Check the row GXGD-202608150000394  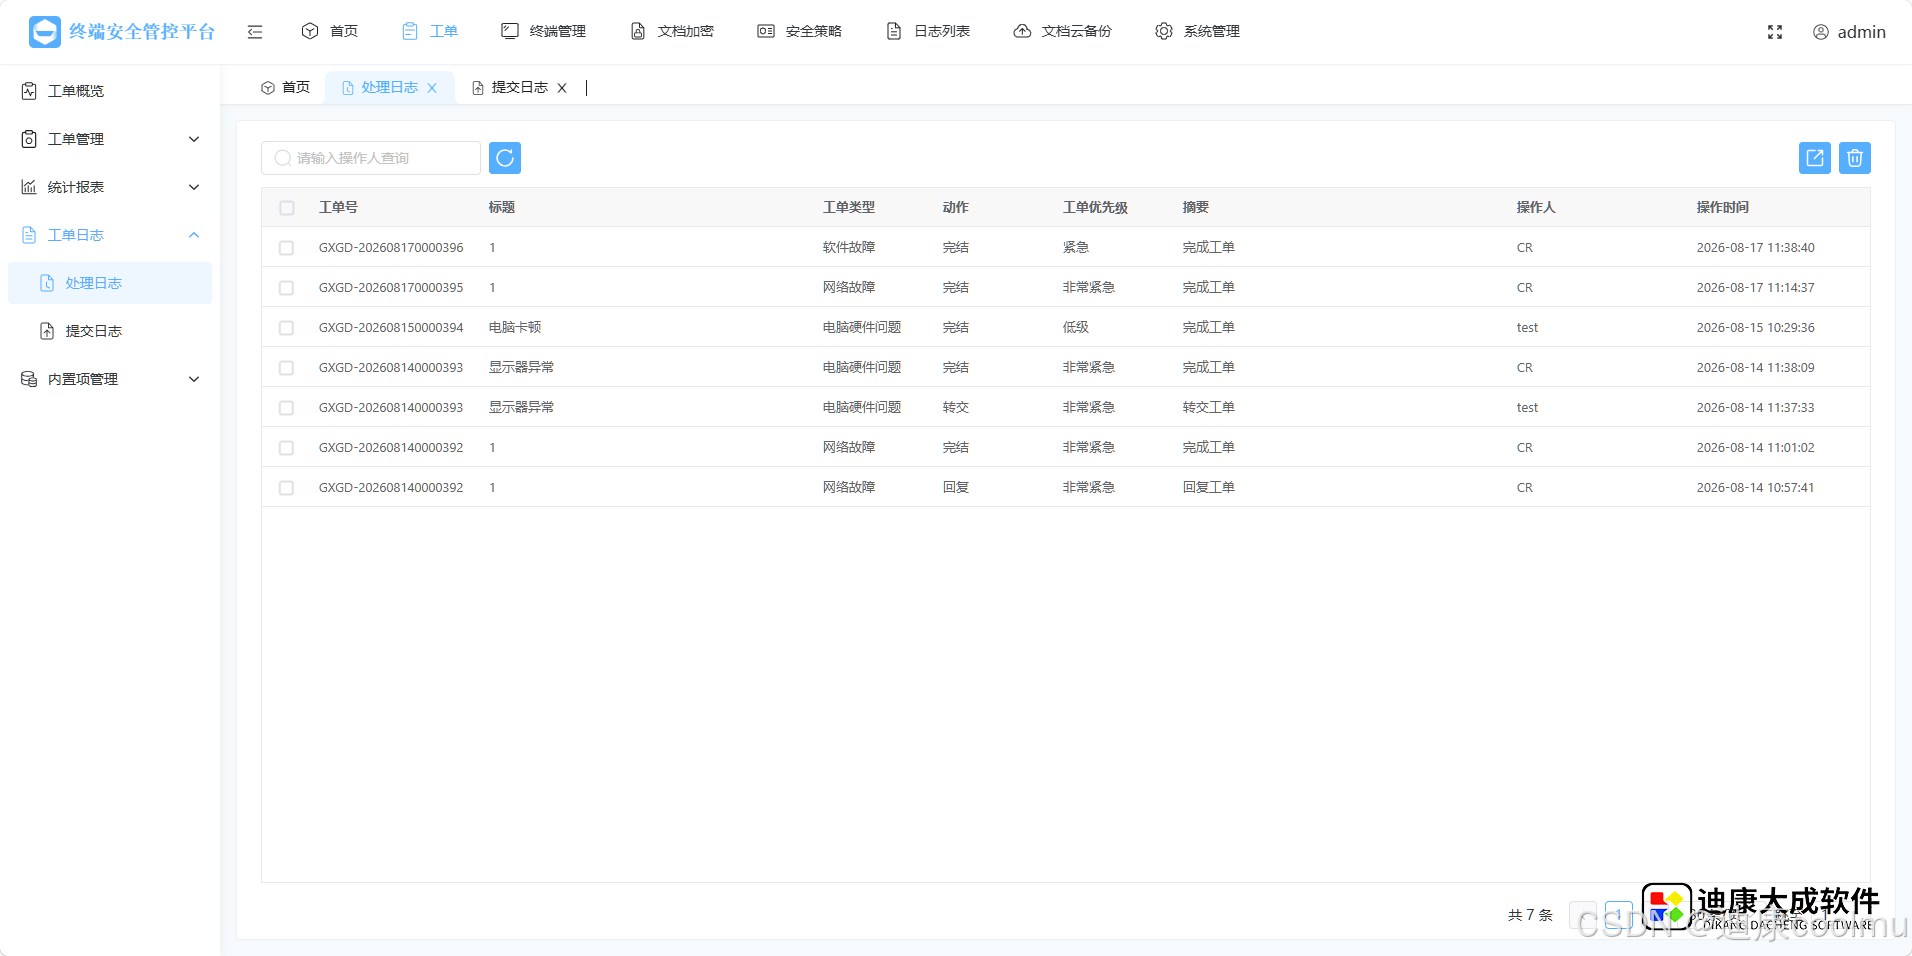pos(287,328)
